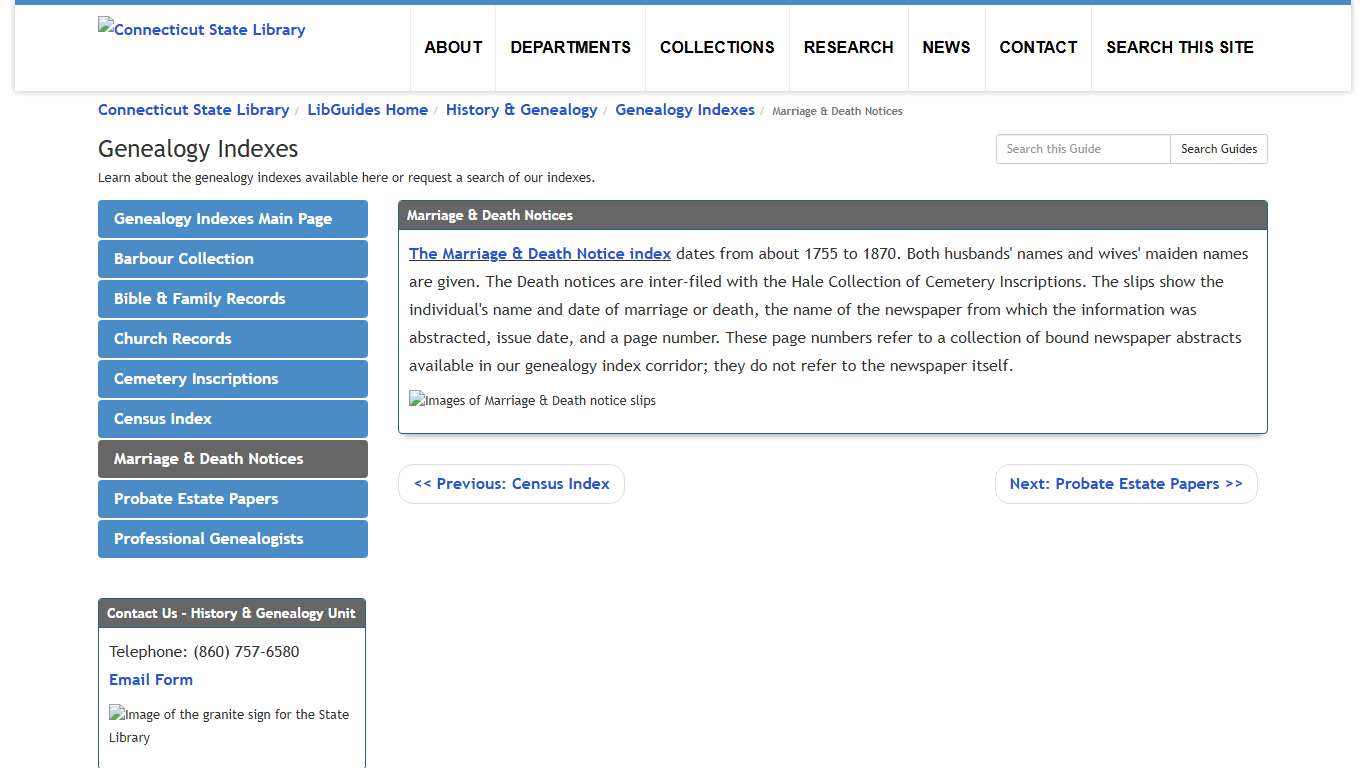Open the Email Form link
Screen dimensions: 1366x768
(x=151, y=679)
